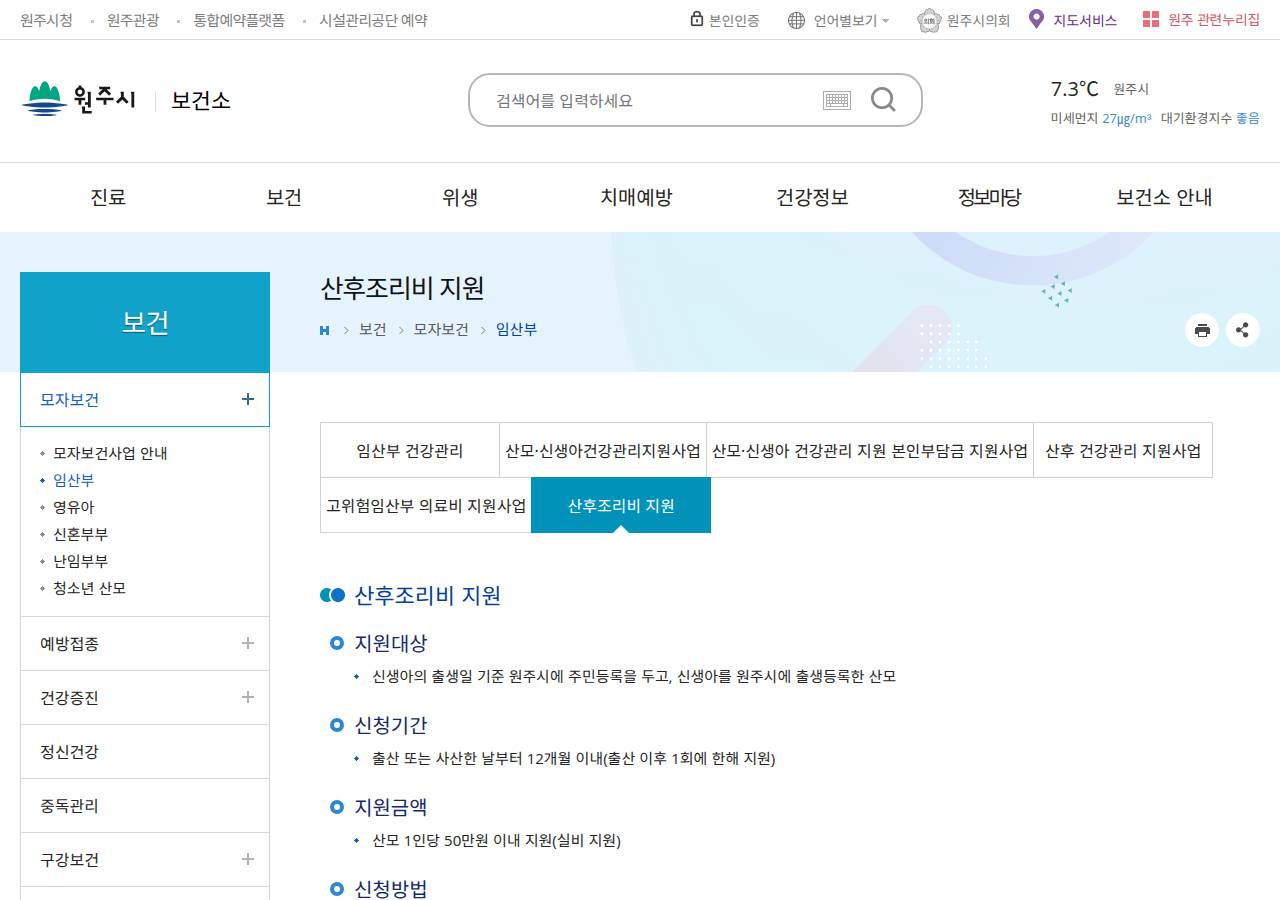Open 청소년 산모 in sidebar
The image size is (1280, 900).
[90, 588]
